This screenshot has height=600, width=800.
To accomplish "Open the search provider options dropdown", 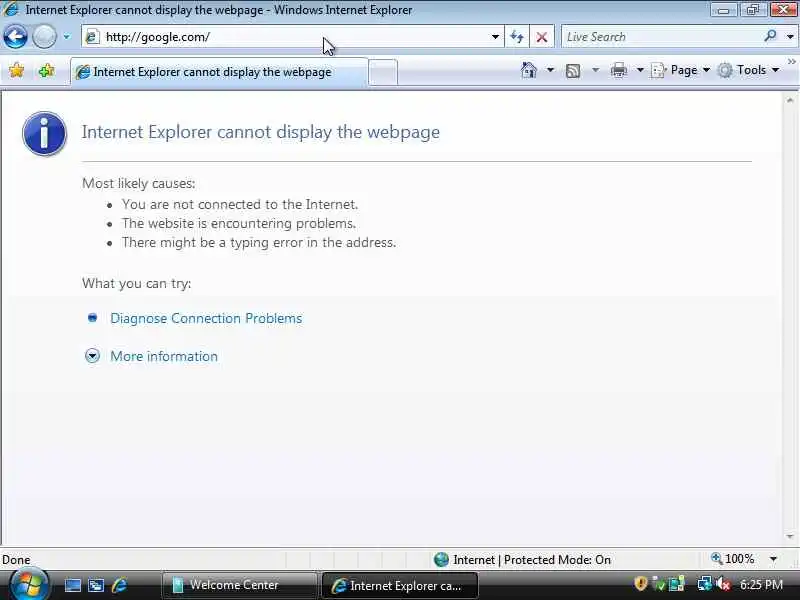I will 790,37.
